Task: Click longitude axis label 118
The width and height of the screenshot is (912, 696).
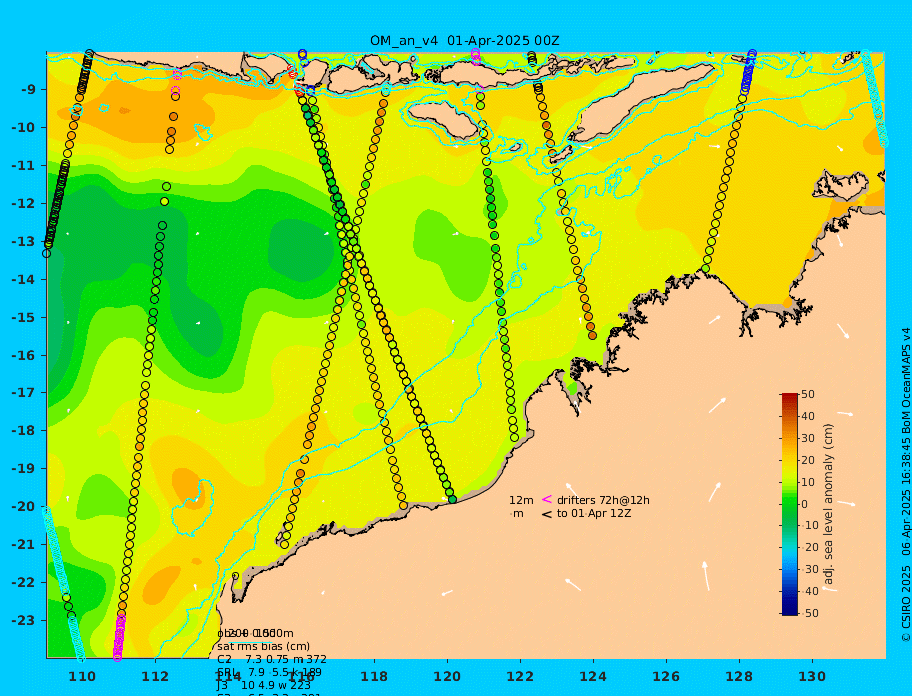Action: 374,676
